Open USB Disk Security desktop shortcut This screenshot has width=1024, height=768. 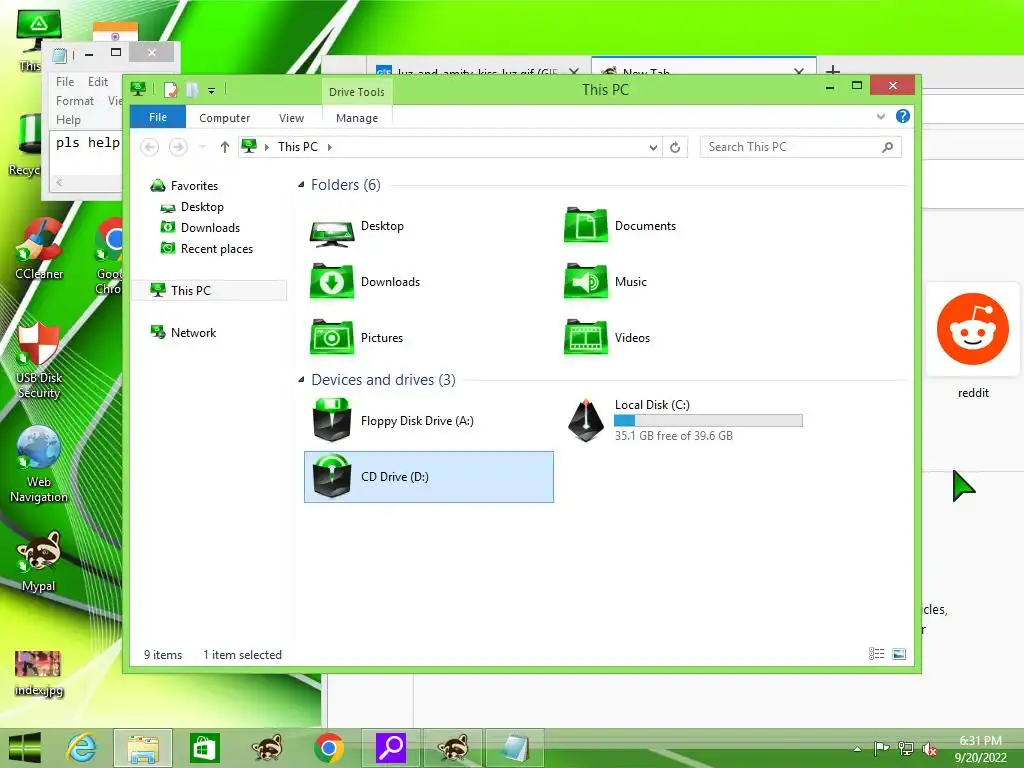[x=39, y=360]
